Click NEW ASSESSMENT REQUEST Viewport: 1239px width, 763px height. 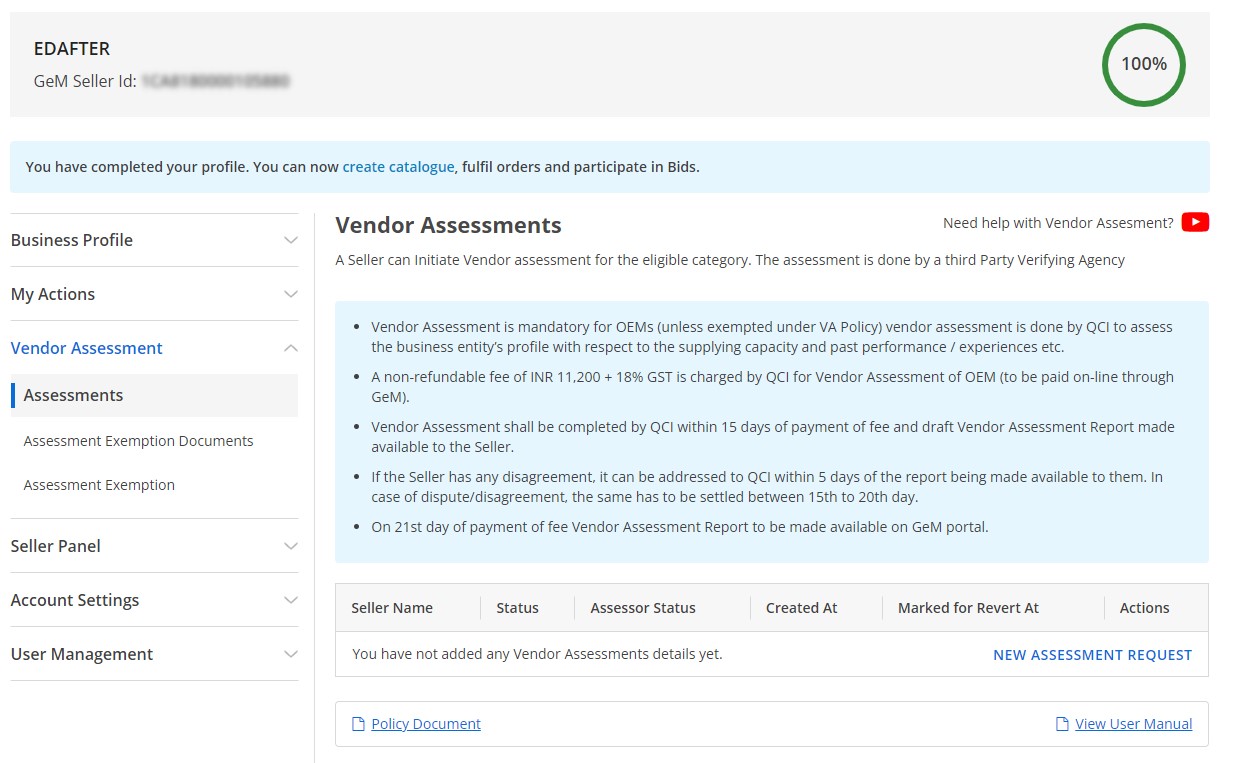click(1091, 654)
